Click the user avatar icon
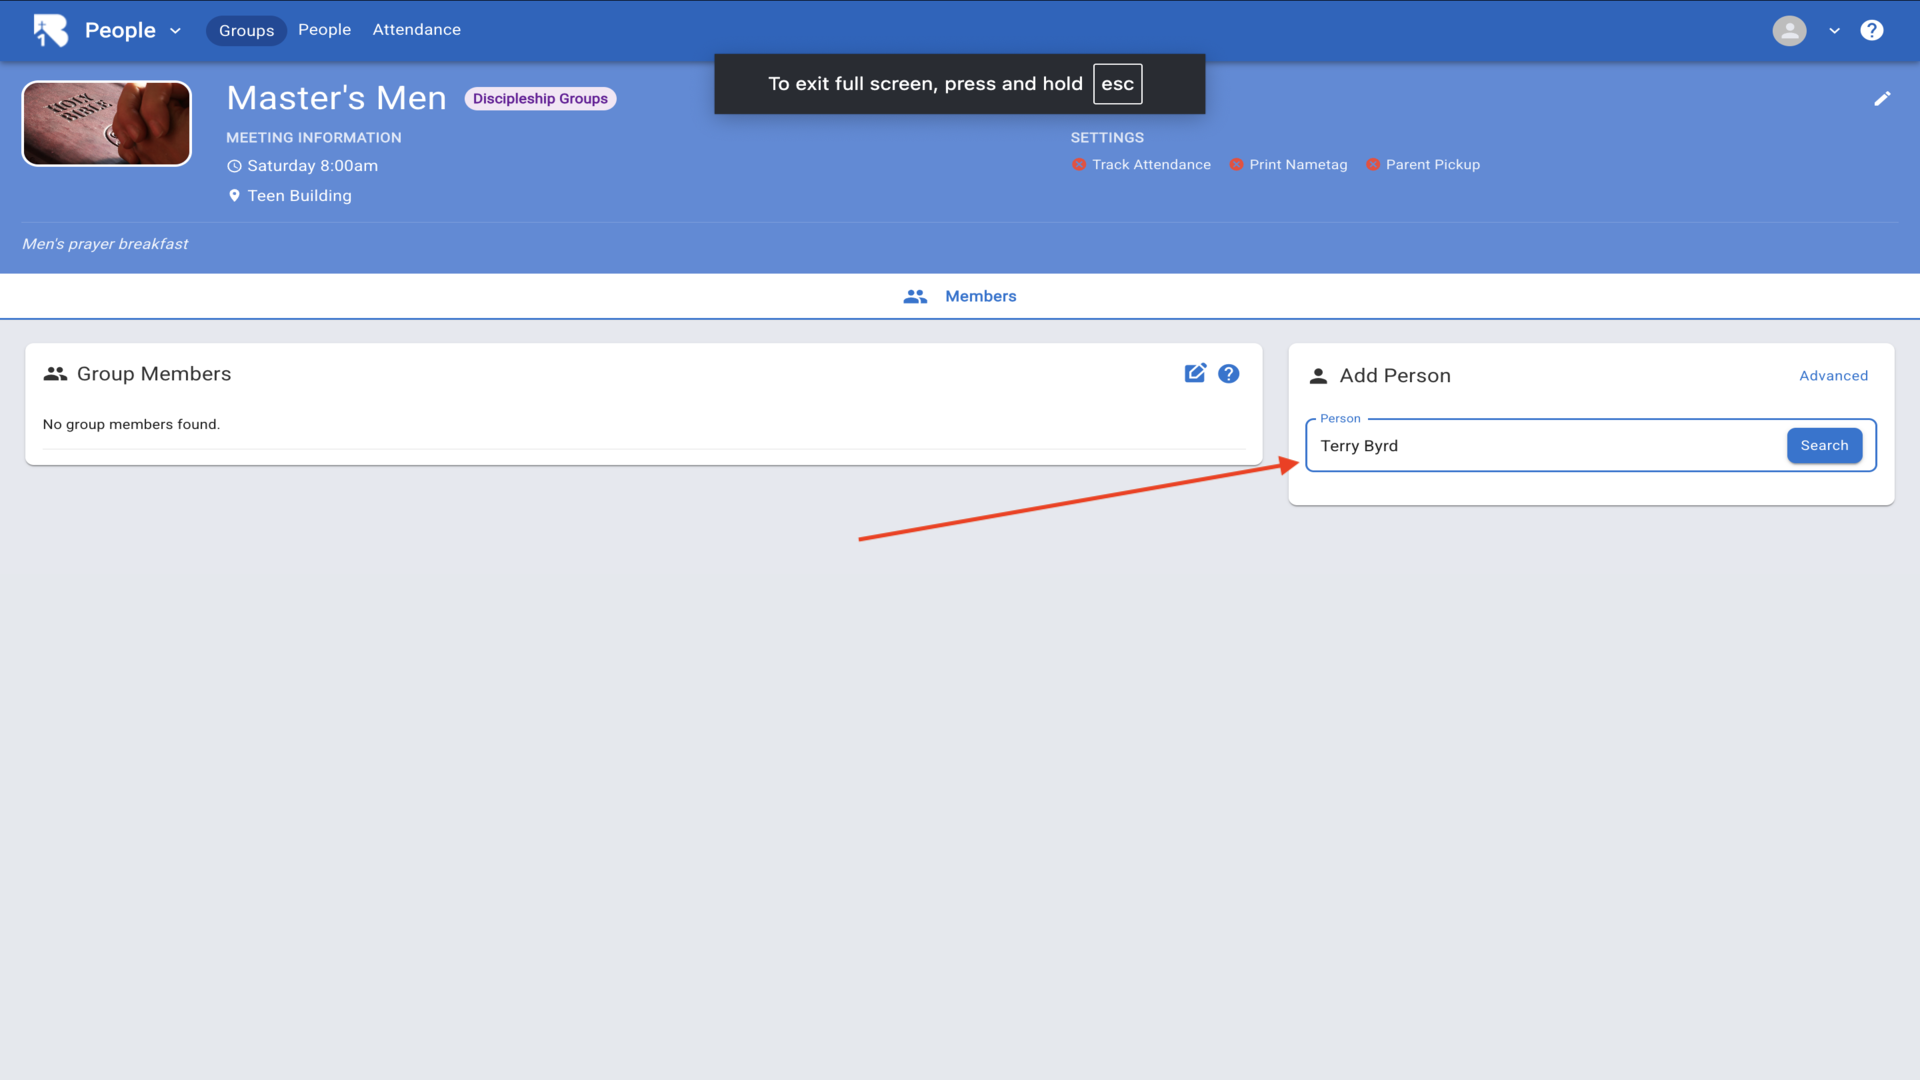Image resolution: width=1920 pixels, height=1080 pixels. coord(1789,30)
